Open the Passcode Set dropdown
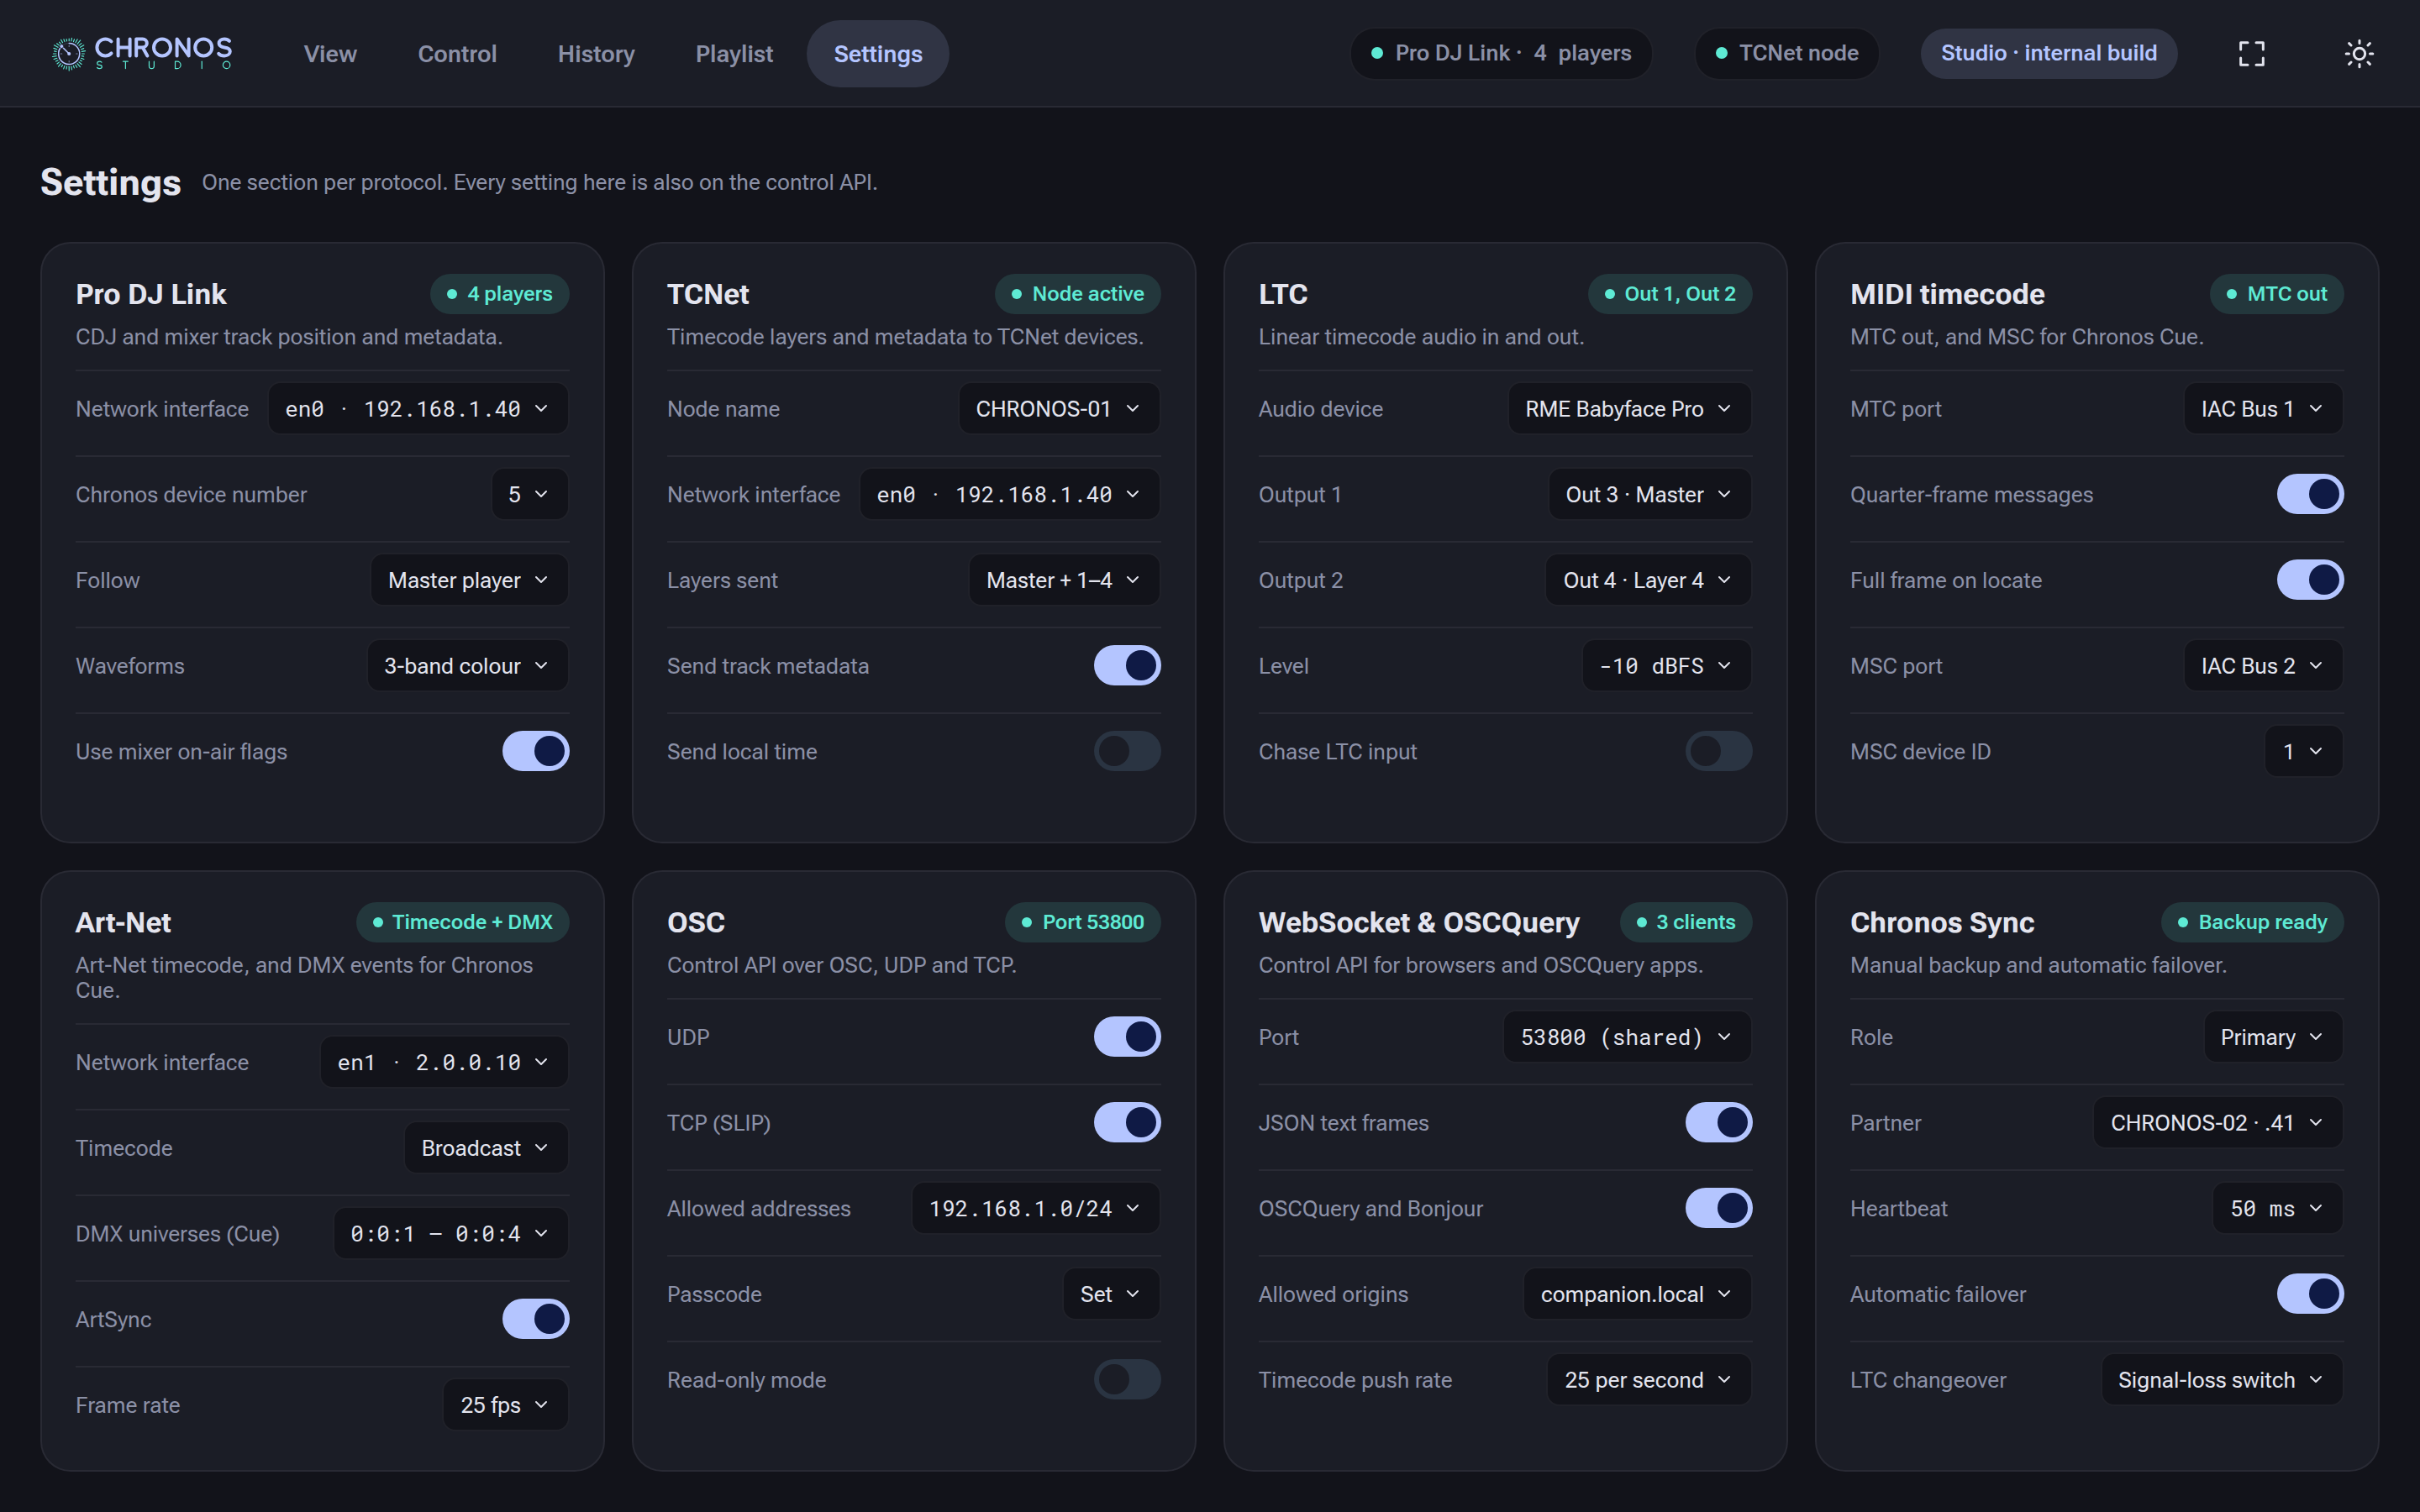 coord(1112,1294)
